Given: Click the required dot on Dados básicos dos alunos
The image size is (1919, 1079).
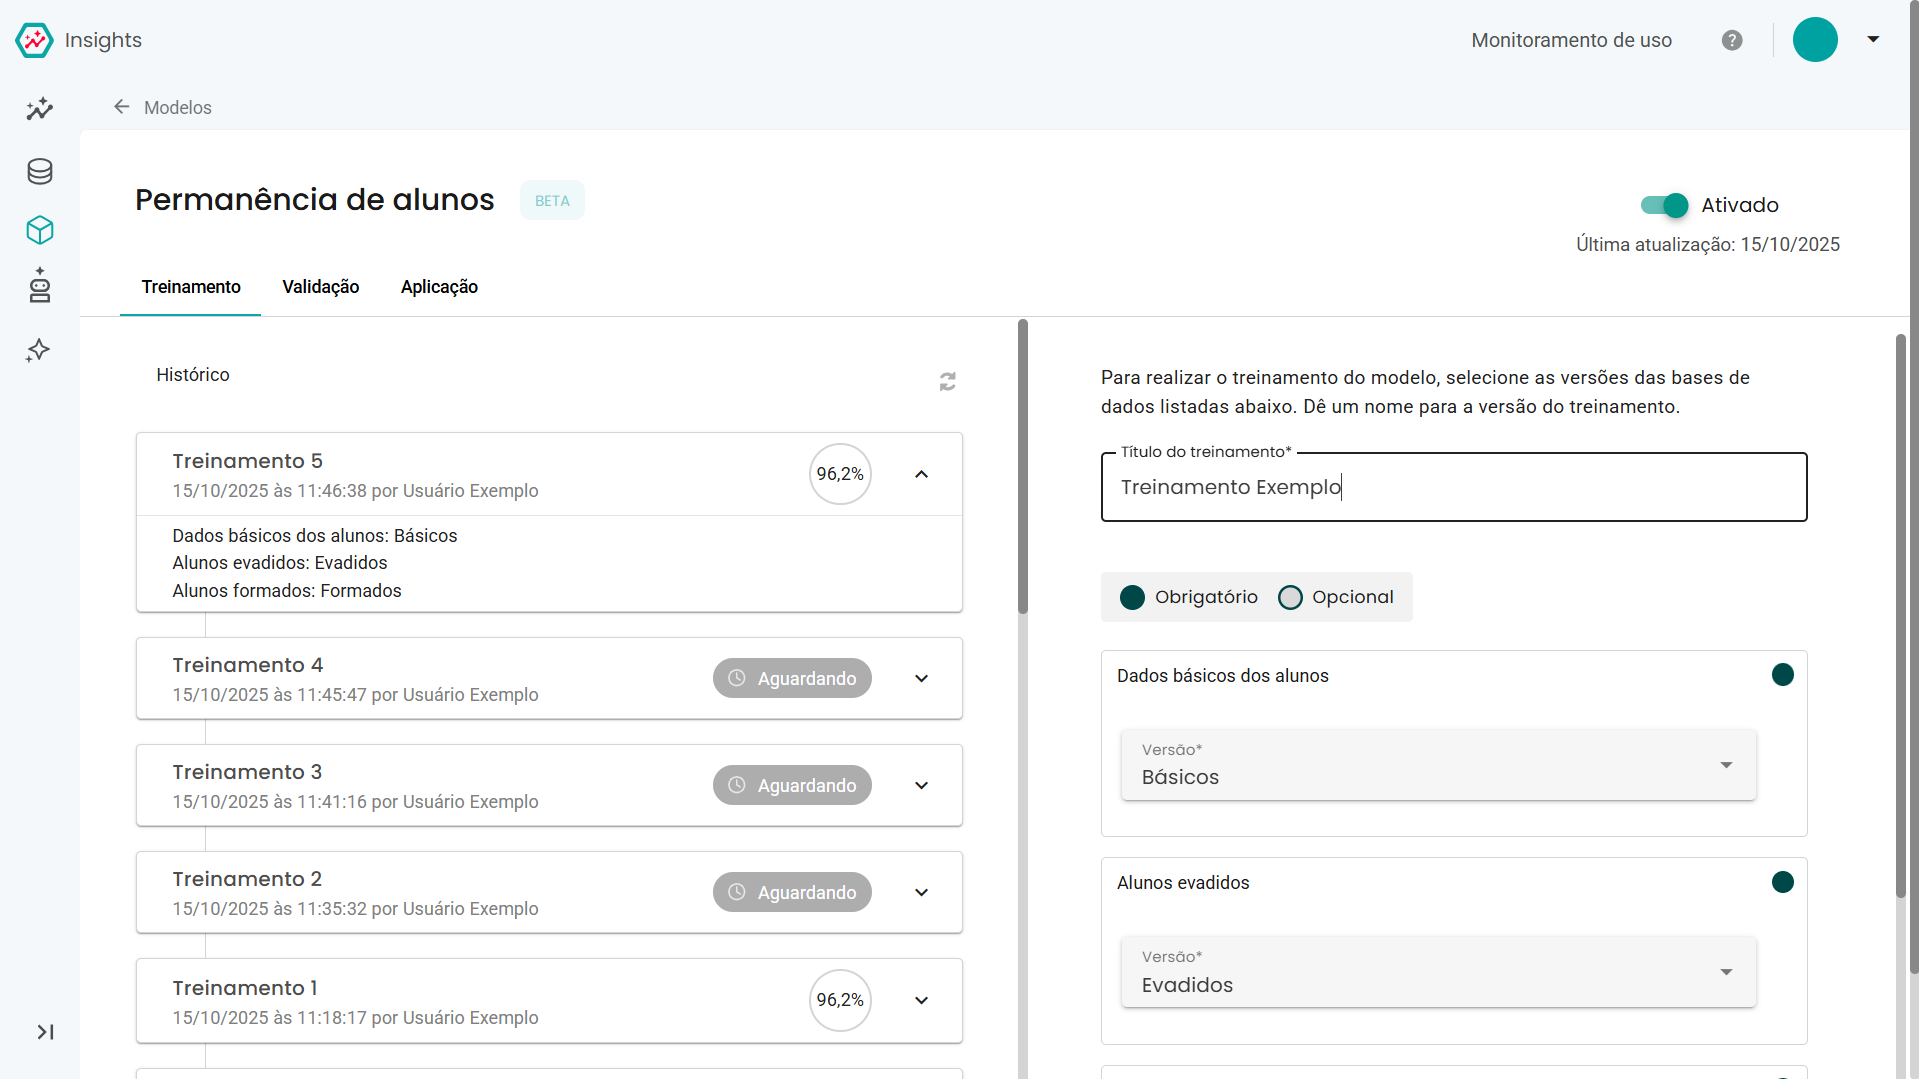Looking at the screenshot, I should coord(1782,675).
